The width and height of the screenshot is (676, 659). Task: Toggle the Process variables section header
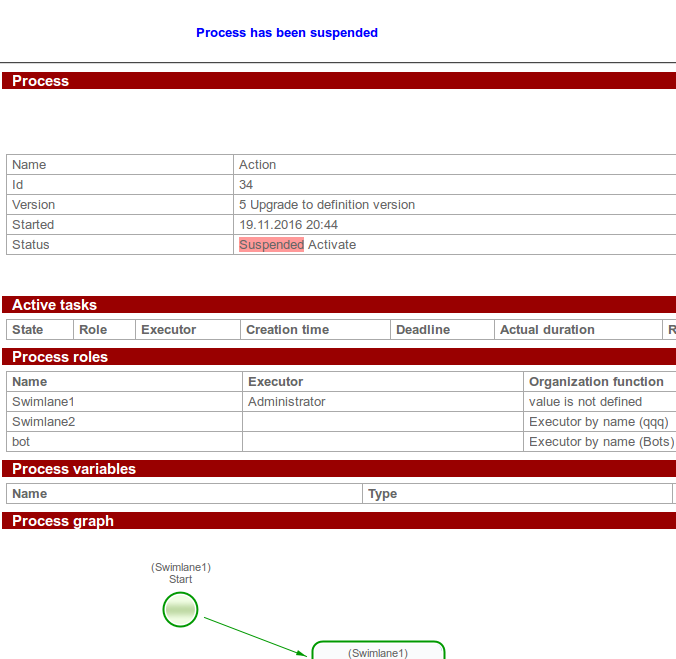[x=73, y=469]
